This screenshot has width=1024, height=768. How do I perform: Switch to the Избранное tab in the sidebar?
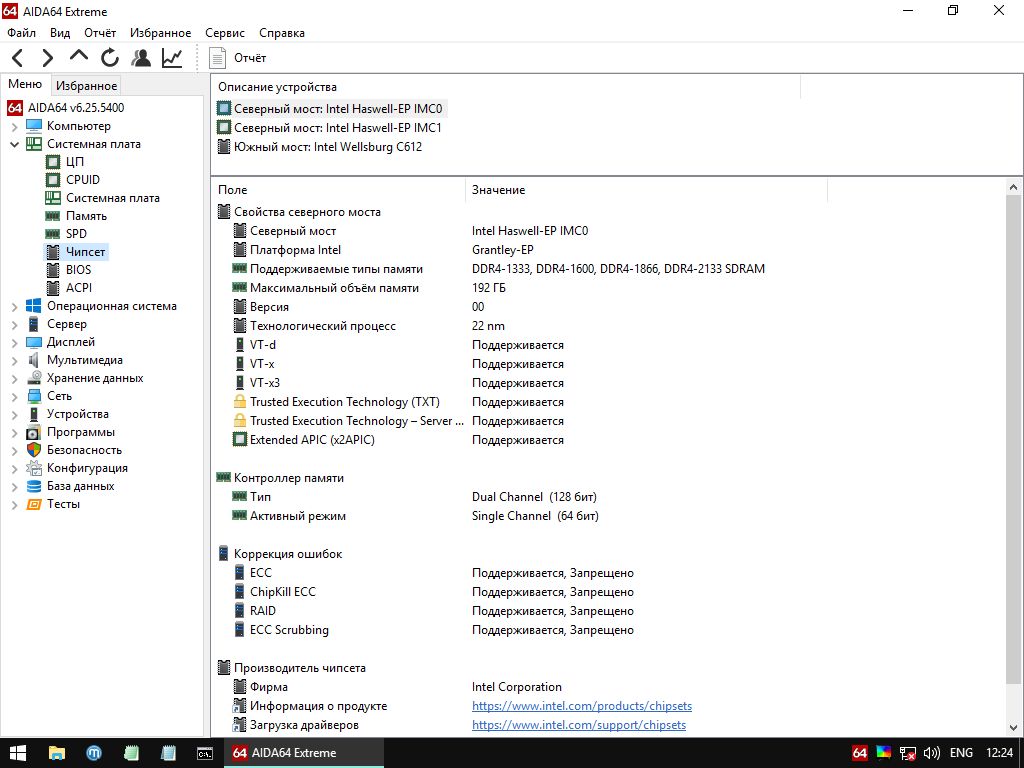pos(86,86)
